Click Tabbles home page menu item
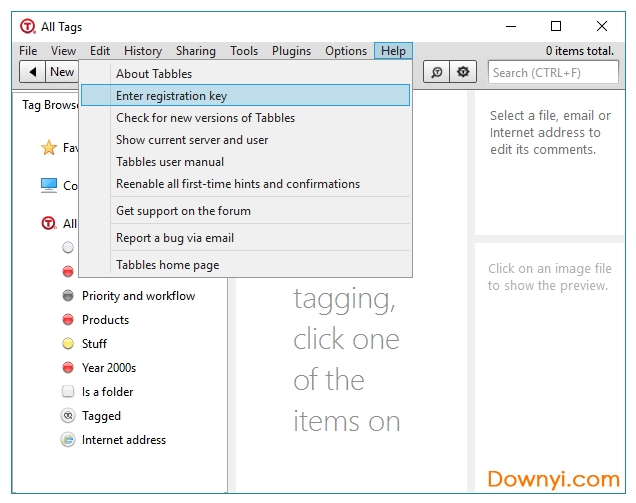Screen dimensions: 636x503 167,265
